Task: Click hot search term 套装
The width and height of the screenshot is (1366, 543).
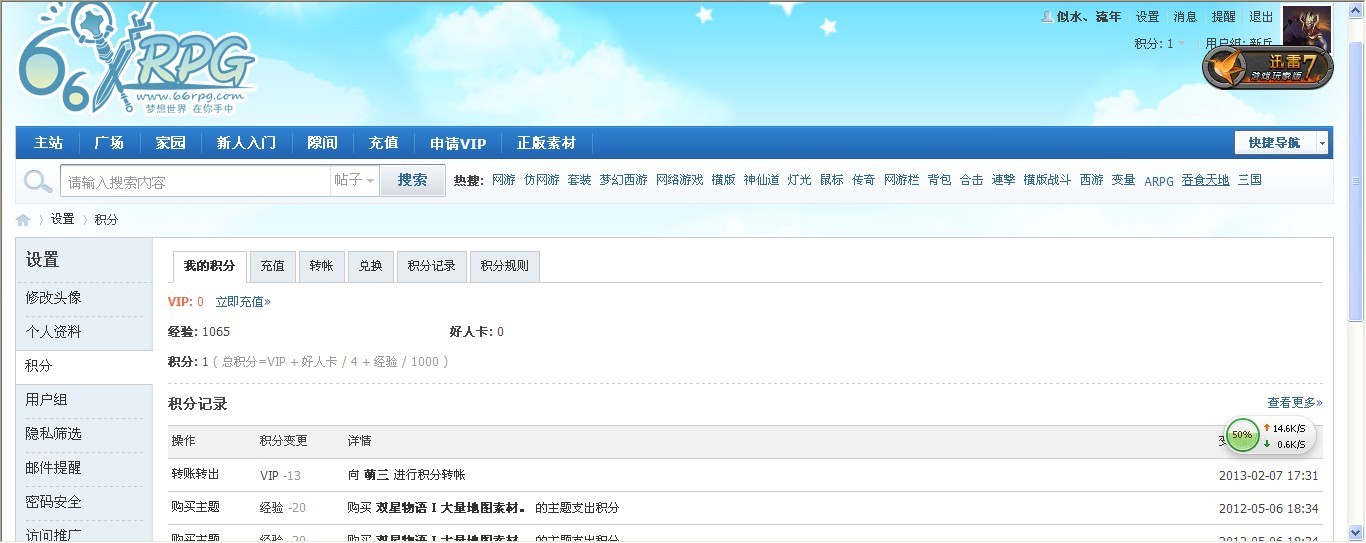Action: (579, 181)
